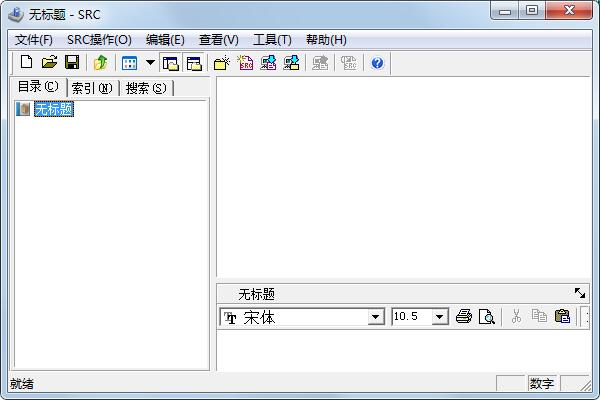Open the SRC操作(O) menu
The height and width of the screenshot is (400, 600).
click(x=99, y=40)
